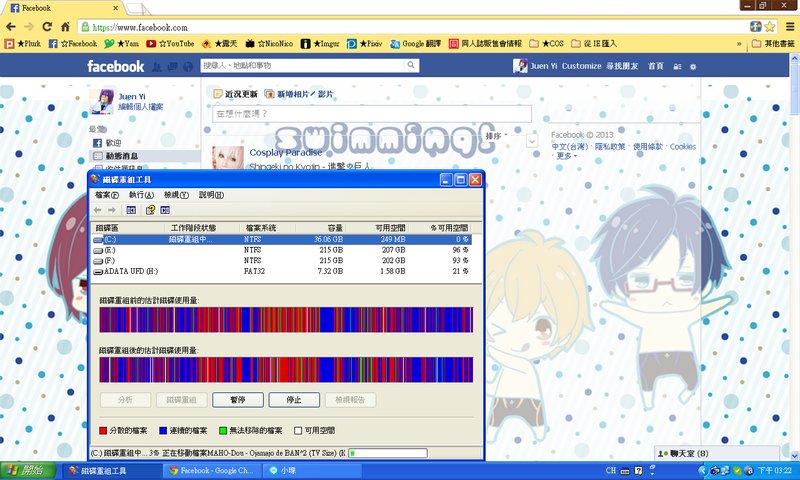Select the Facebook browser tab

[x=62, y=8]
